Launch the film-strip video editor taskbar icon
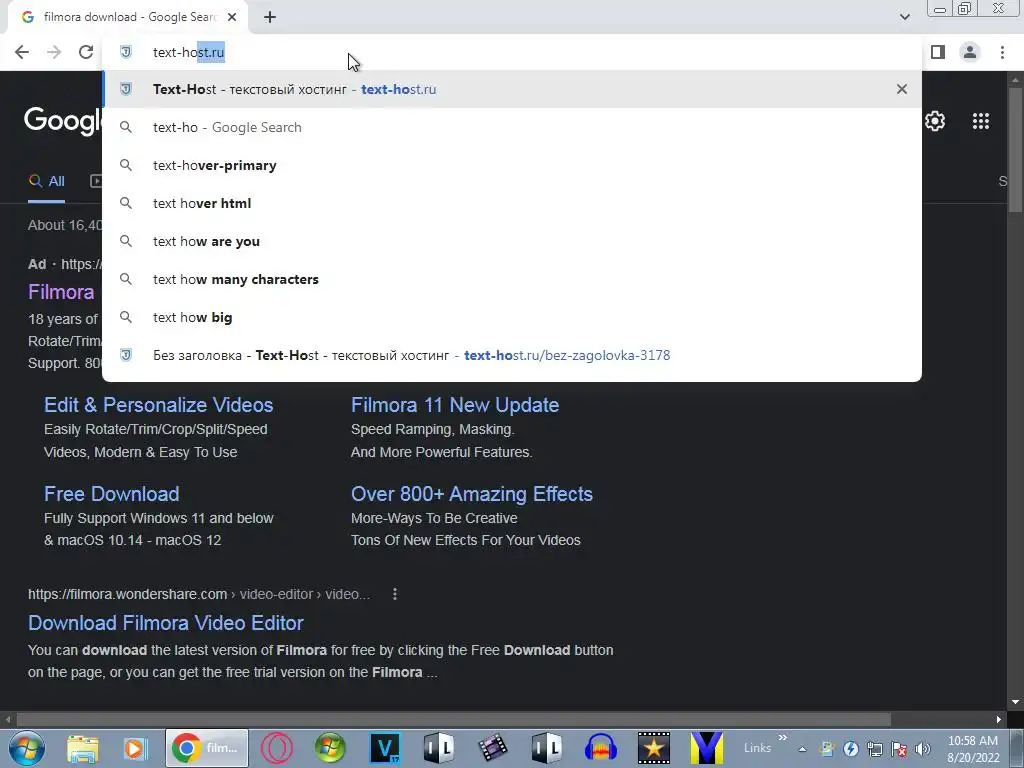 tap(492, 748)
